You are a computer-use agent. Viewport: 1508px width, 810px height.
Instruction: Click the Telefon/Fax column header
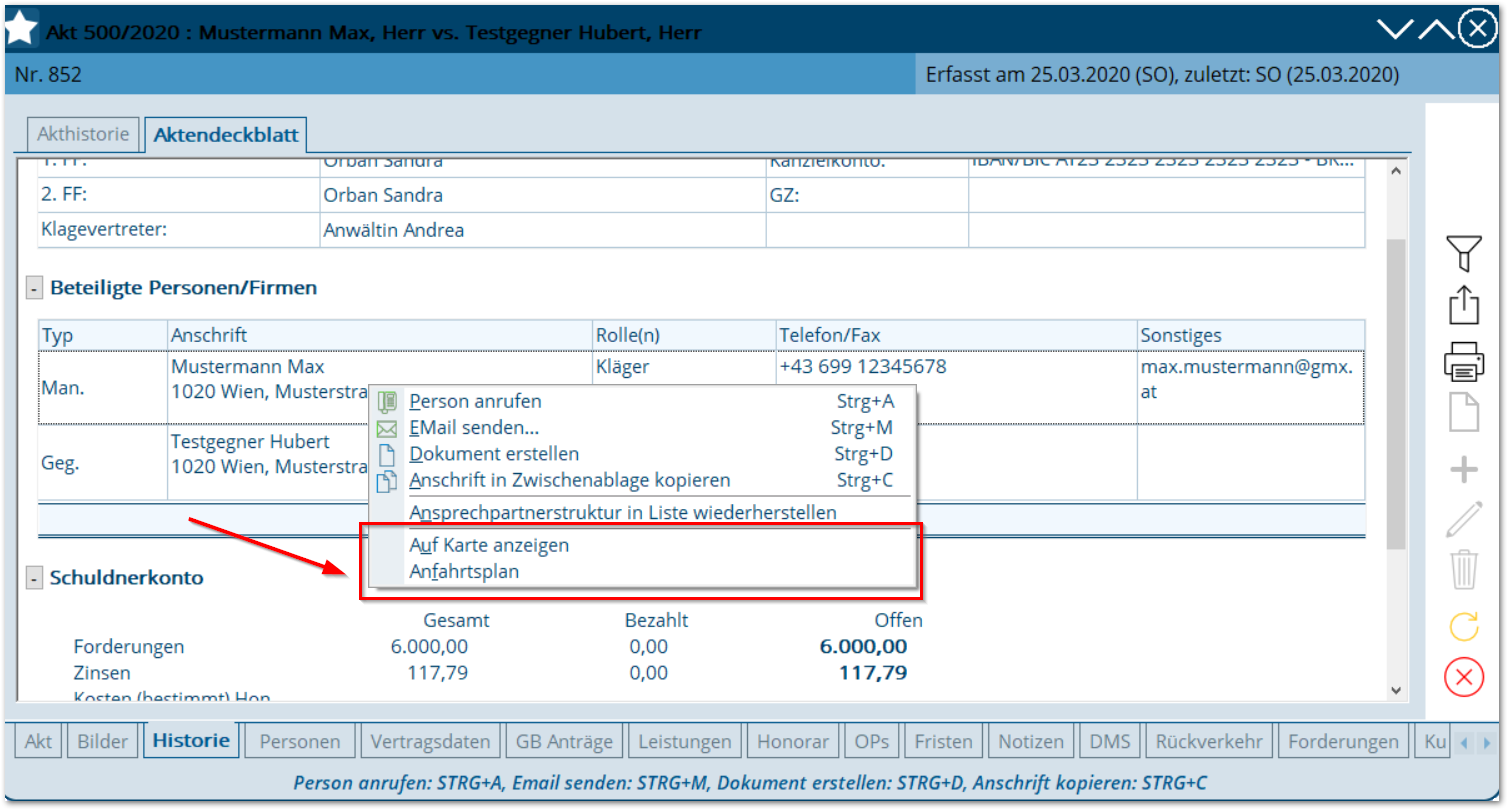pyautogui.click(x=956, y=336)
